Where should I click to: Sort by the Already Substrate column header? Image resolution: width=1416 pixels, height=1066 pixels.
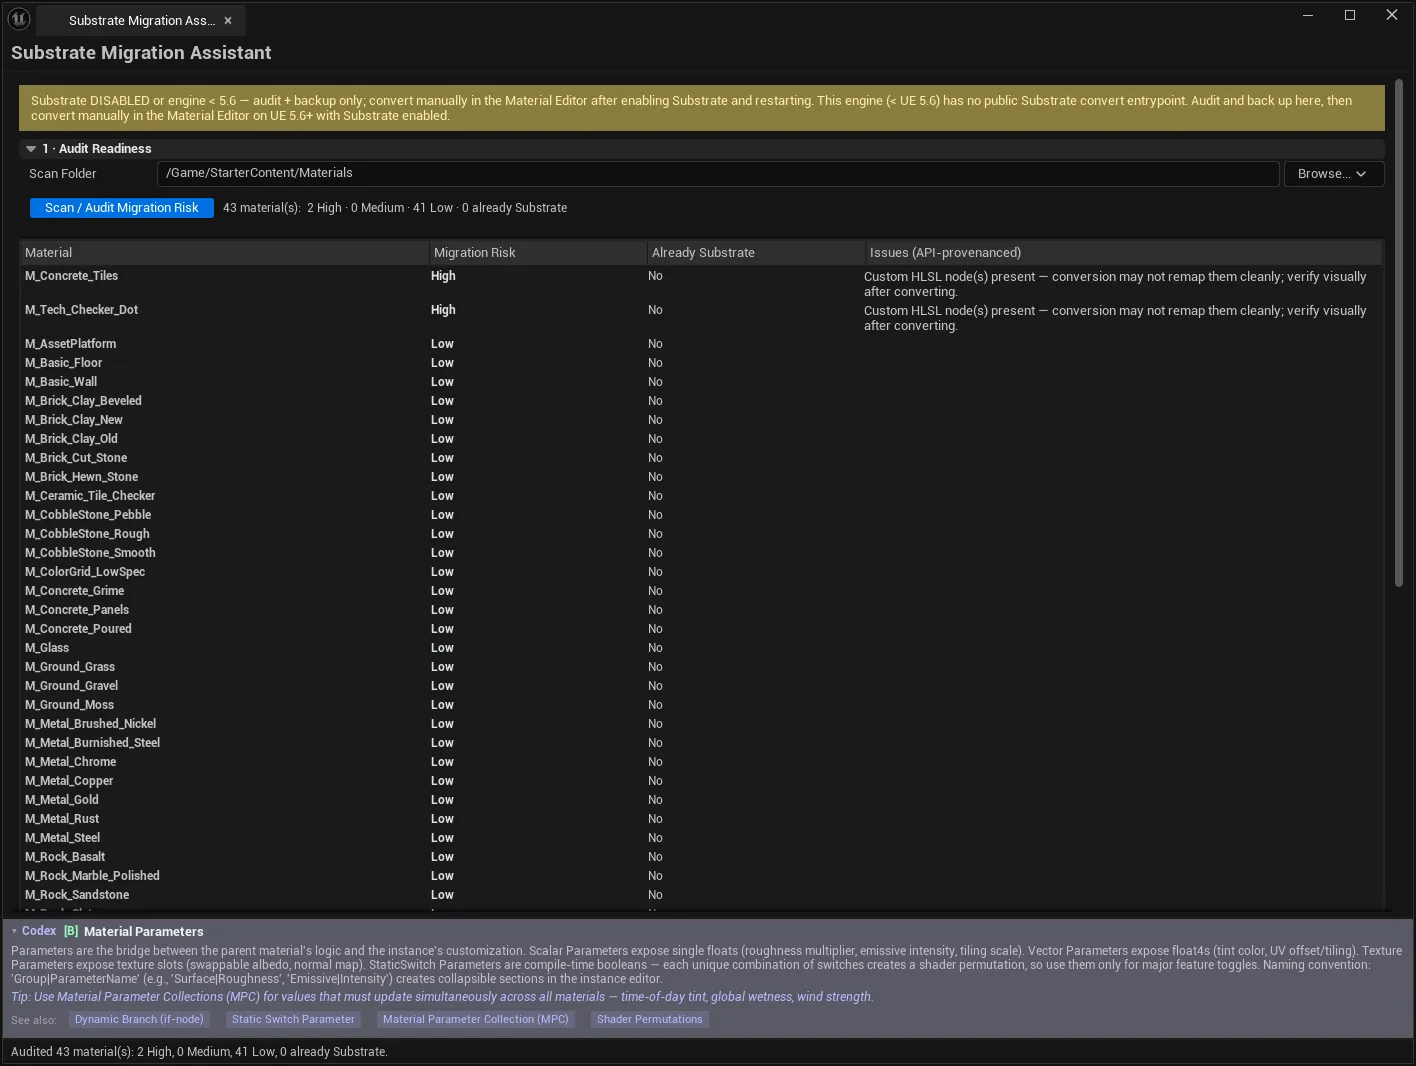tap(755, 253)
